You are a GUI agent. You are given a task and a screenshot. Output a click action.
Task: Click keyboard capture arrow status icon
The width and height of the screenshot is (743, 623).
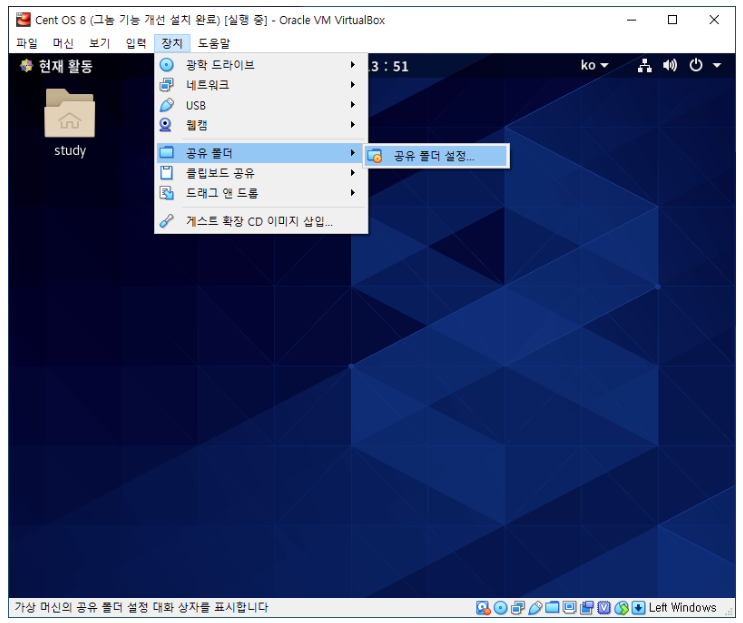[638, 608]
